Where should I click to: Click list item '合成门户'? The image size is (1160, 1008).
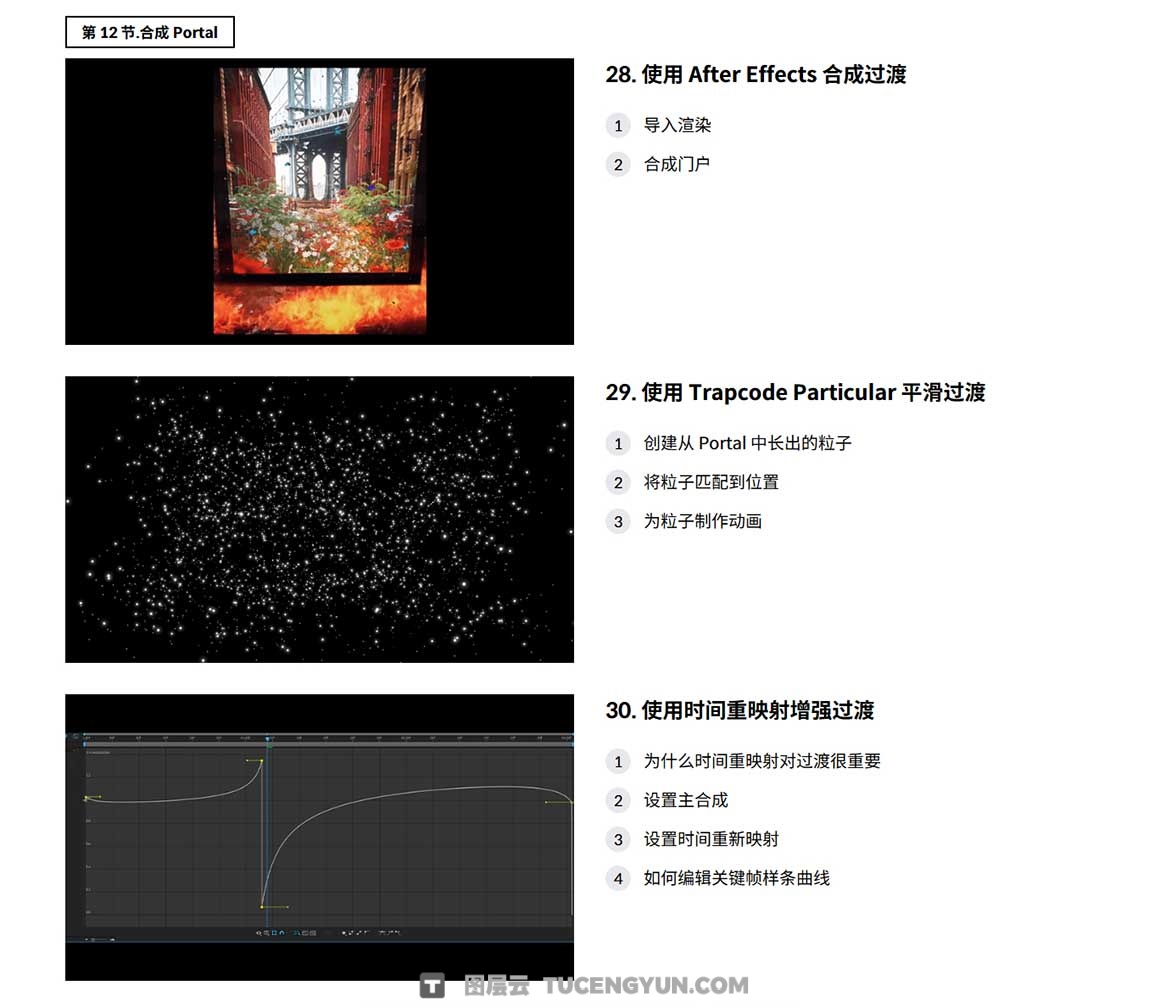[x=677, y=164]
